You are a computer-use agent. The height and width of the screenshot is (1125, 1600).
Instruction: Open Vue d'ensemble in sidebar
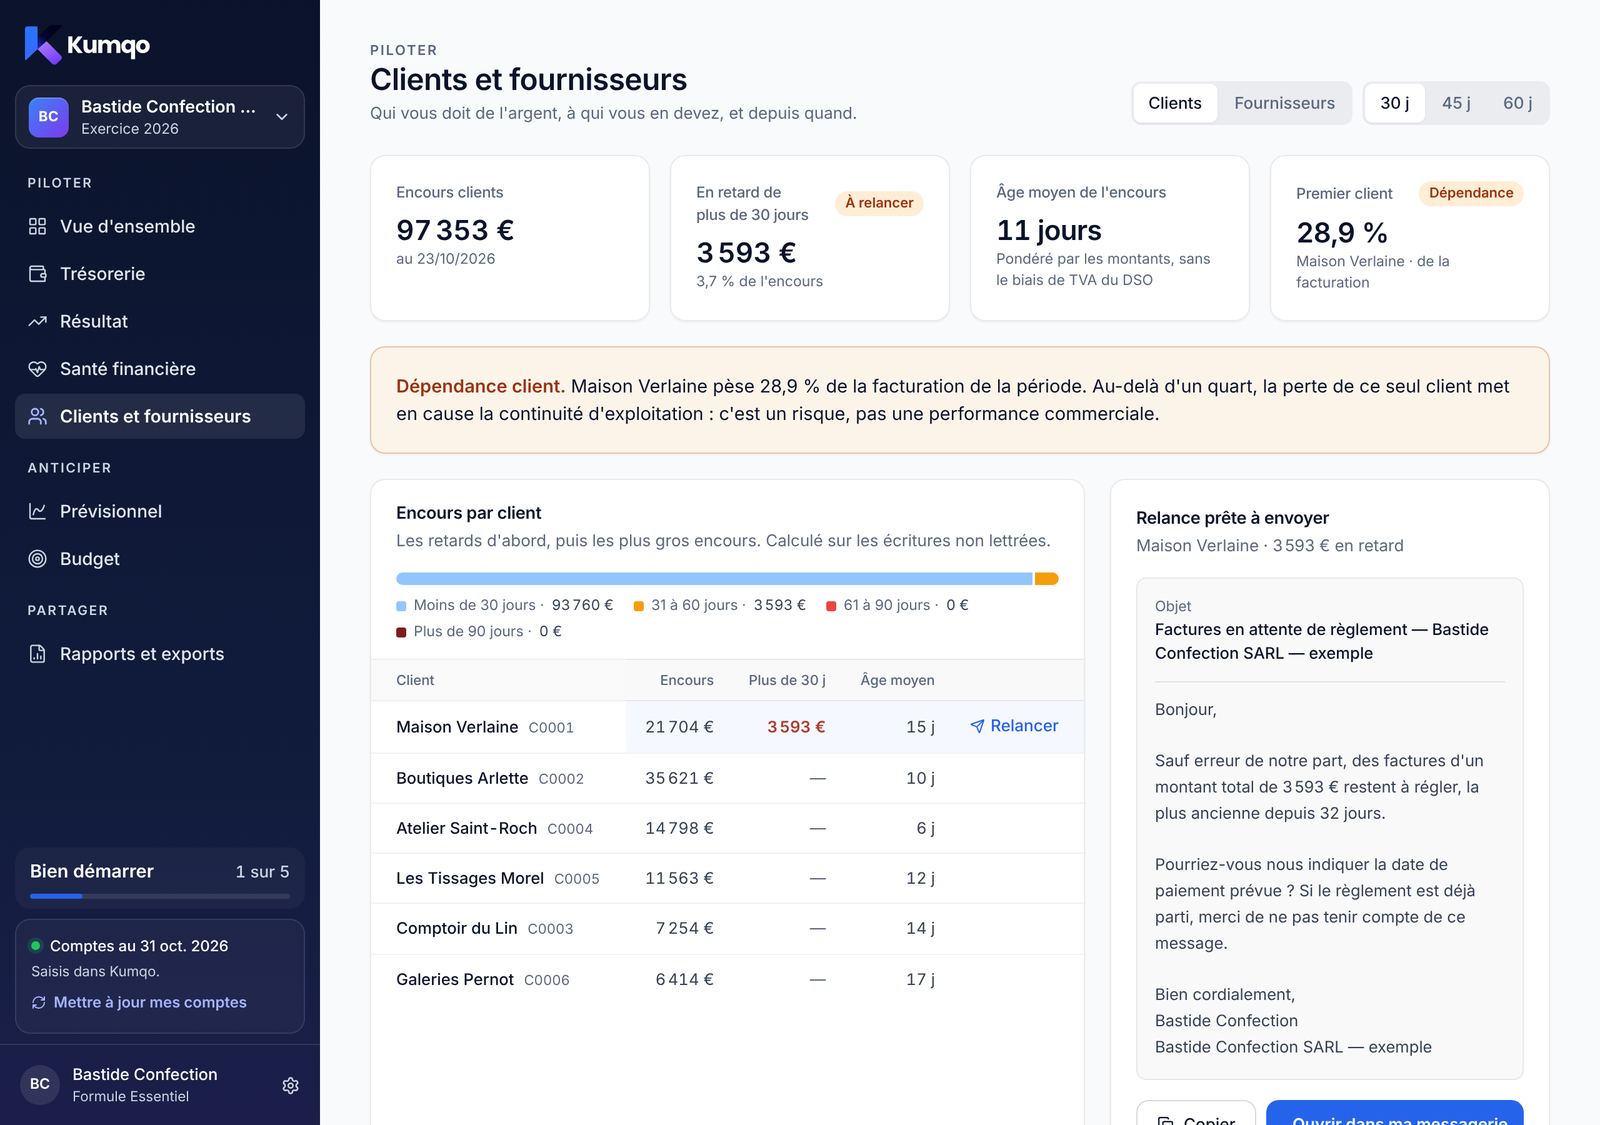160,226
